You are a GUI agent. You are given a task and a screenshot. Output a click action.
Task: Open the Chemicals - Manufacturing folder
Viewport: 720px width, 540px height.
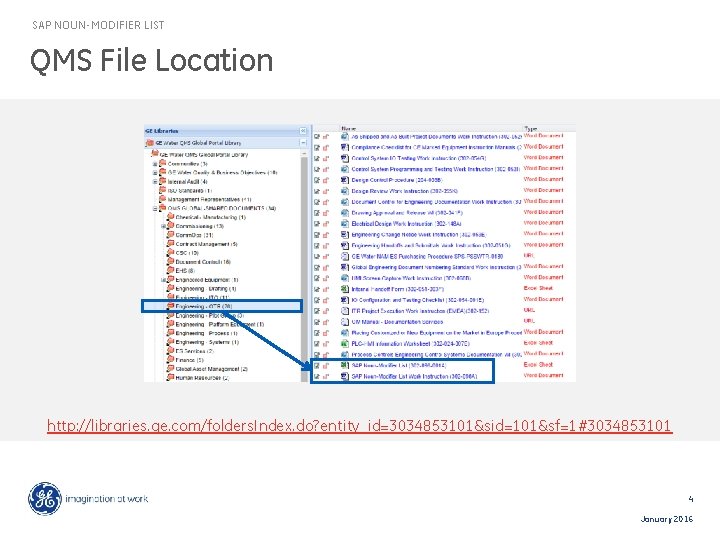click(x=211, y=217)
